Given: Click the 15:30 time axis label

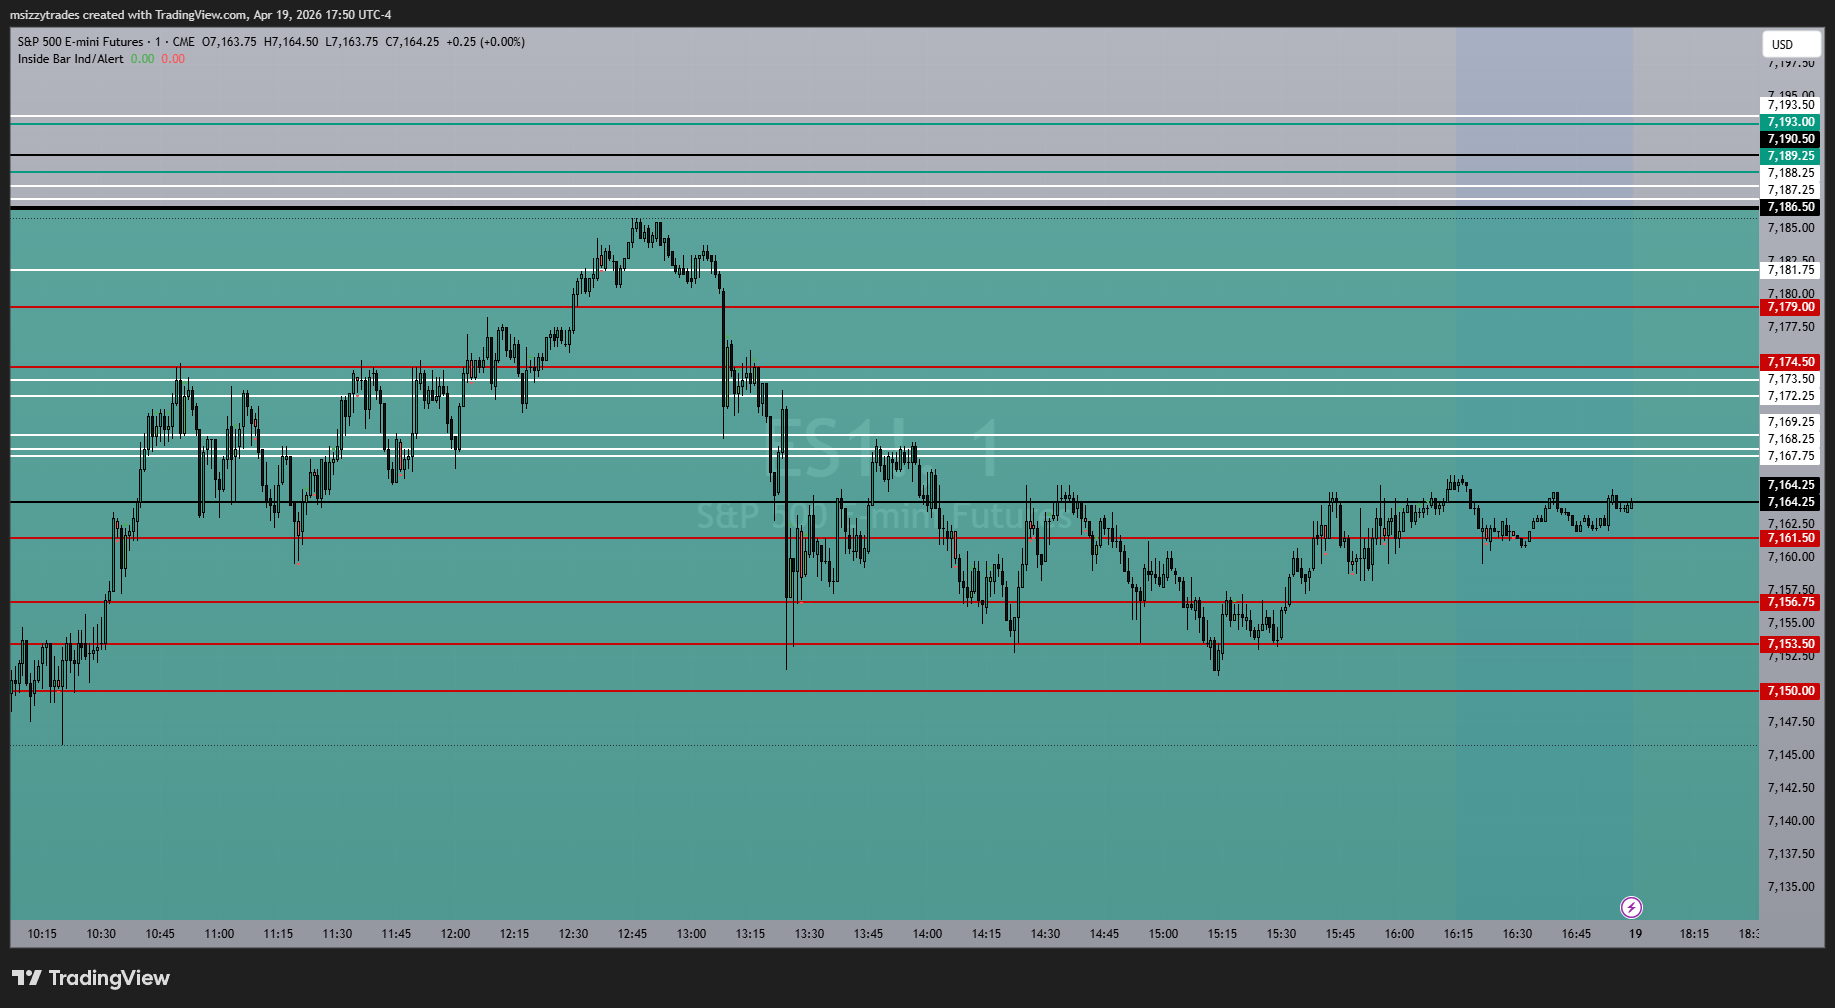Looking at the screenshot, I should click(1281, 934).
